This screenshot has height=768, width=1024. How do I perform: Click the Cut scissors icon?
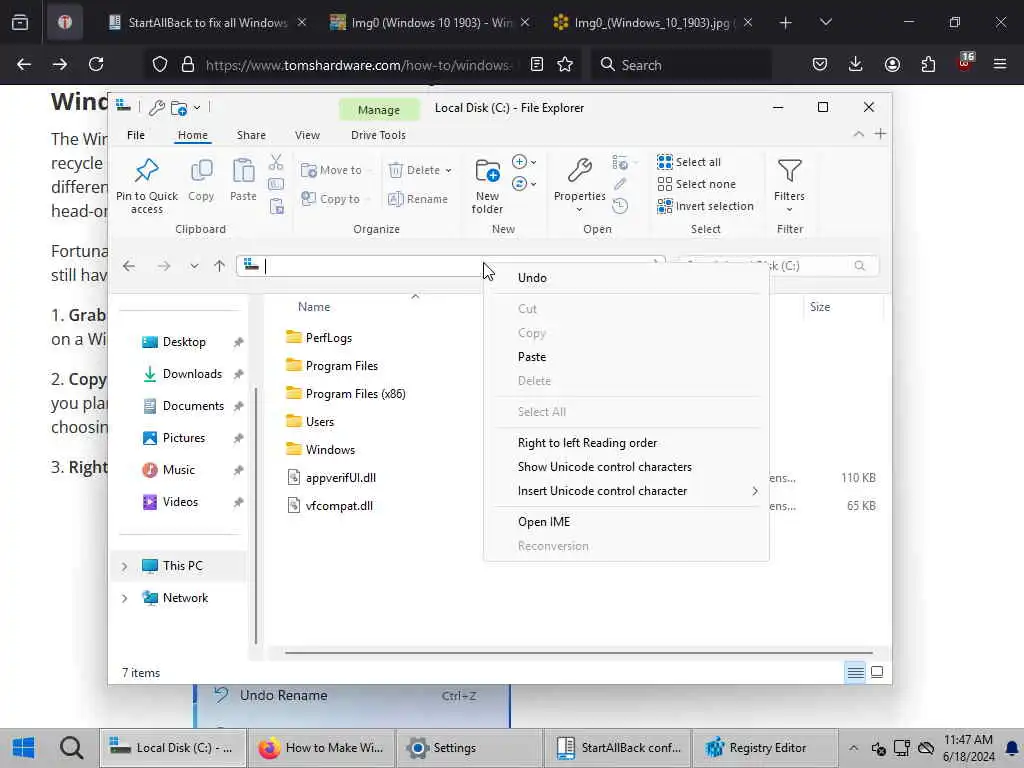[x=276, y=162]
